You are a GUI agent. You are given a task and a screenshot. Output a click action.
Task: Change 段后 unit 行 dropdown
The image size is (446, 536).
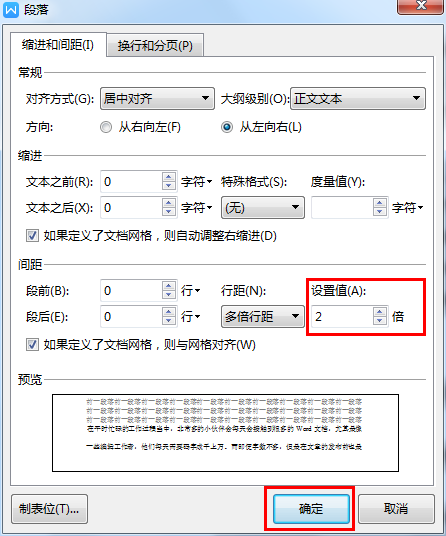[x=190, y=317]
